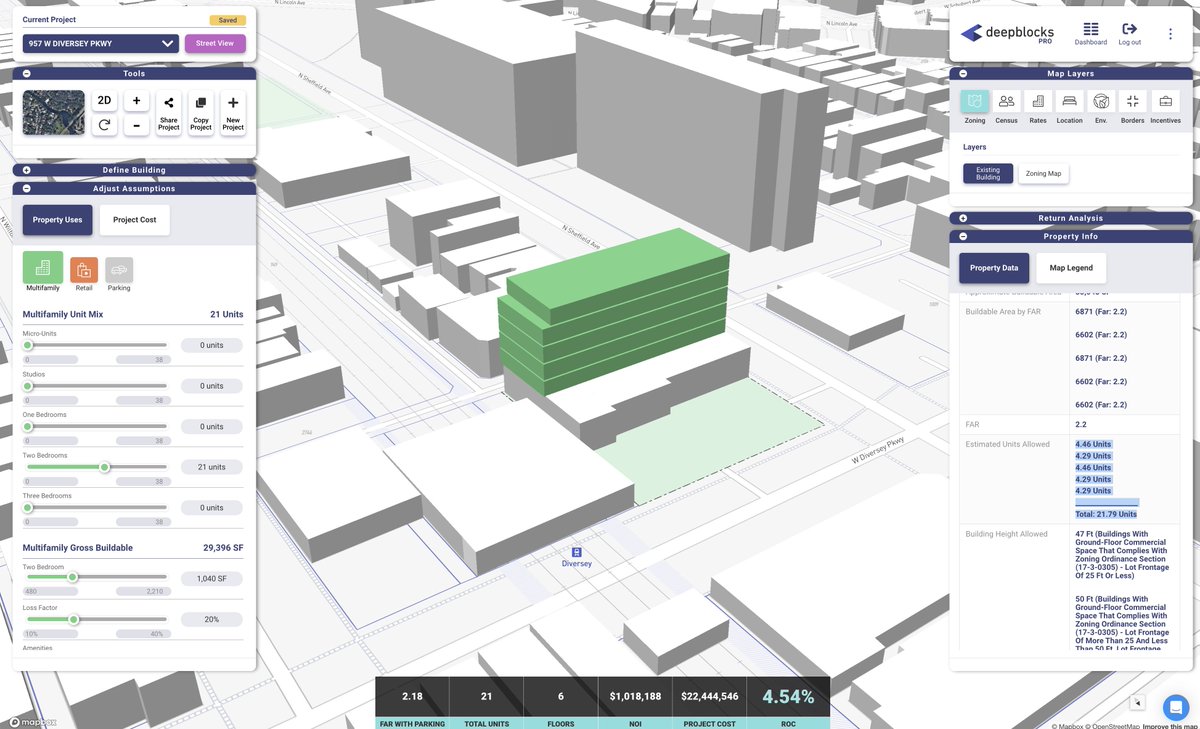Open satellite map thumbnail in Tools
The height and width of the screenshot is (729, 1200).
[54, 113]
